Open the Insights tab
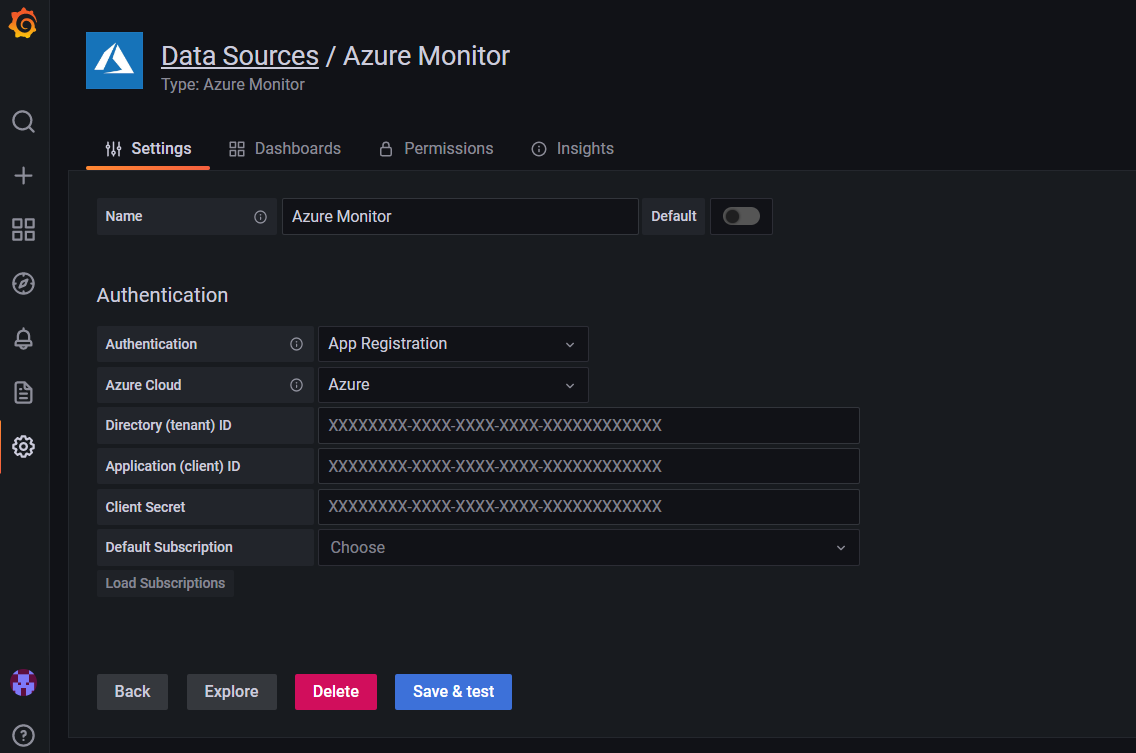The width and height of the screenshot is (1136, 753). tap(585, 148)
